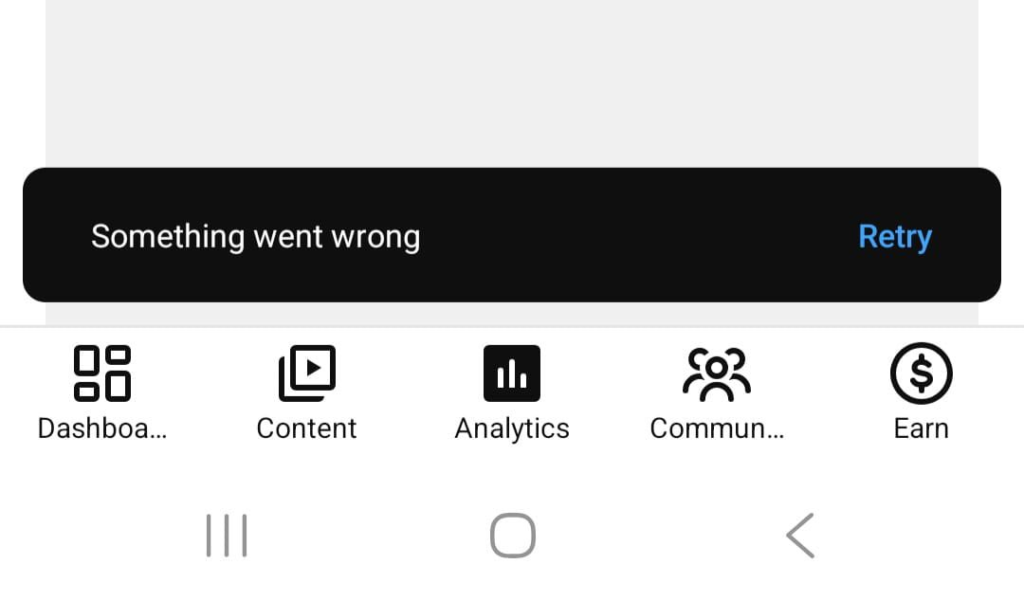Select the Community tab label text
Image resolution: width=1024 pixels, height=601 pixels.
coord(716,429)
